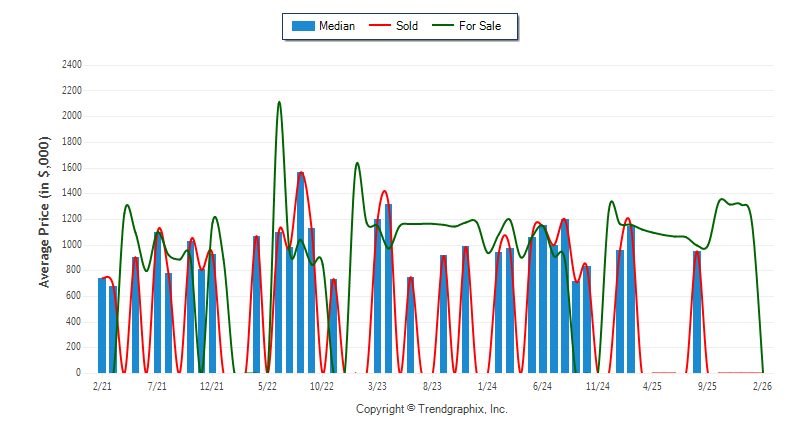This screenshot has height=434, width=800.
Task: Click the isolated blue bar near 9/25
Action: pyautogui.click(x=697, y=311)
